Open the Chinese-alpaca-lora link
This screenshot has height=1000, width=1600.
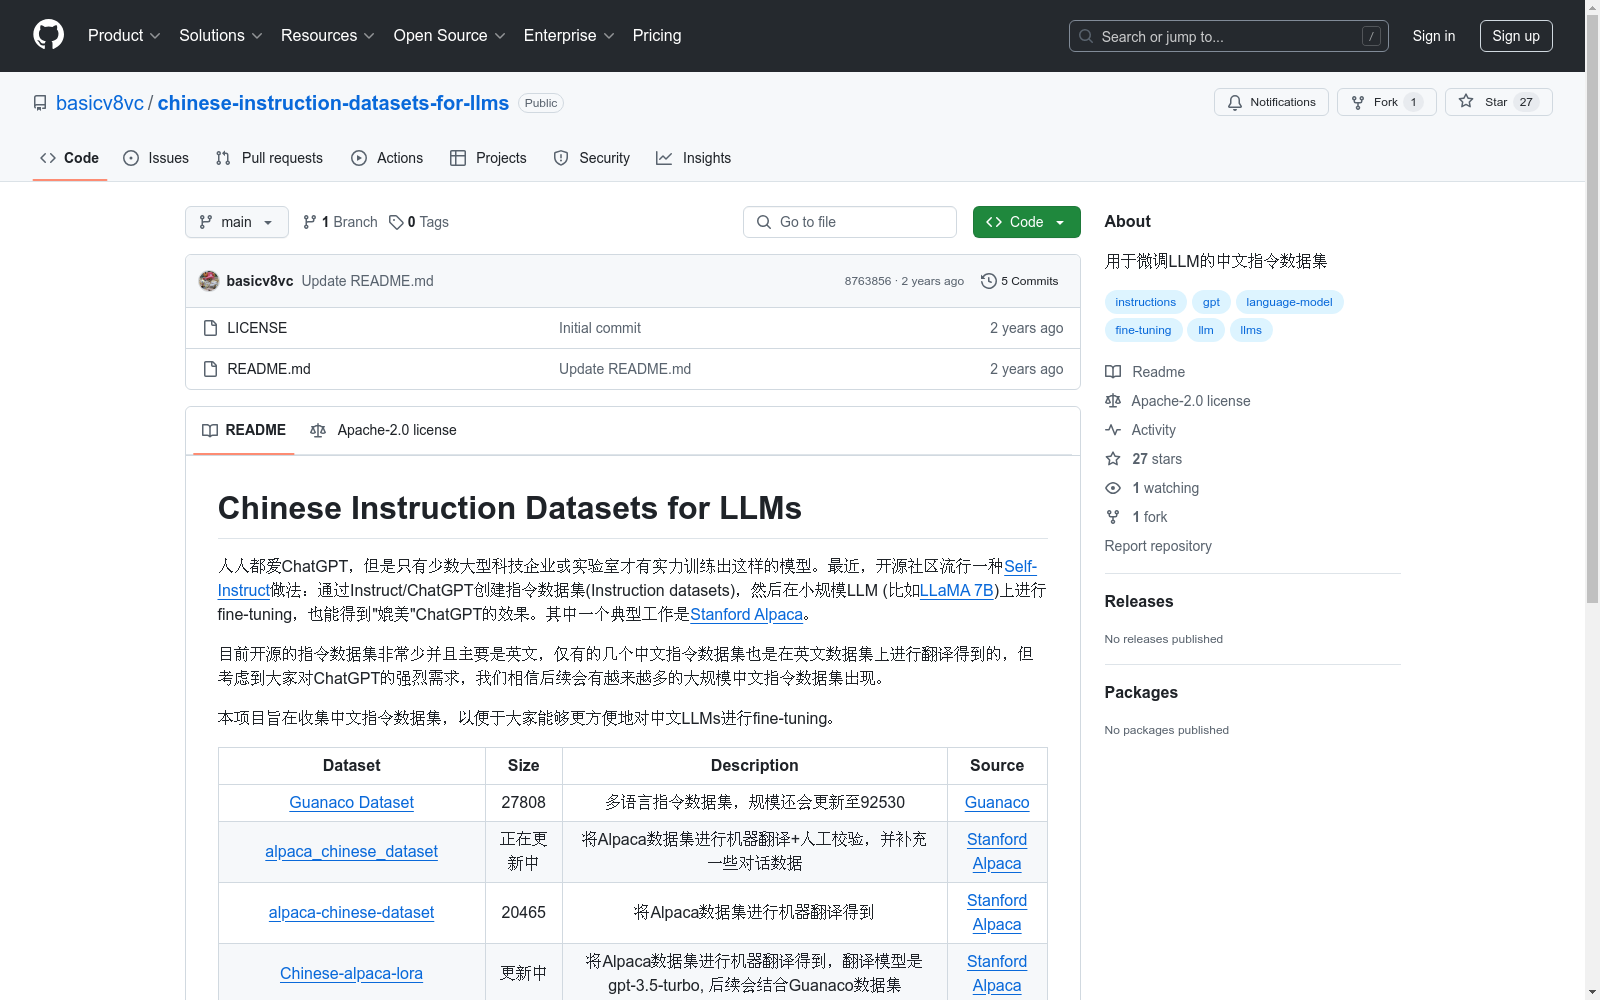[x=351, y=973]
